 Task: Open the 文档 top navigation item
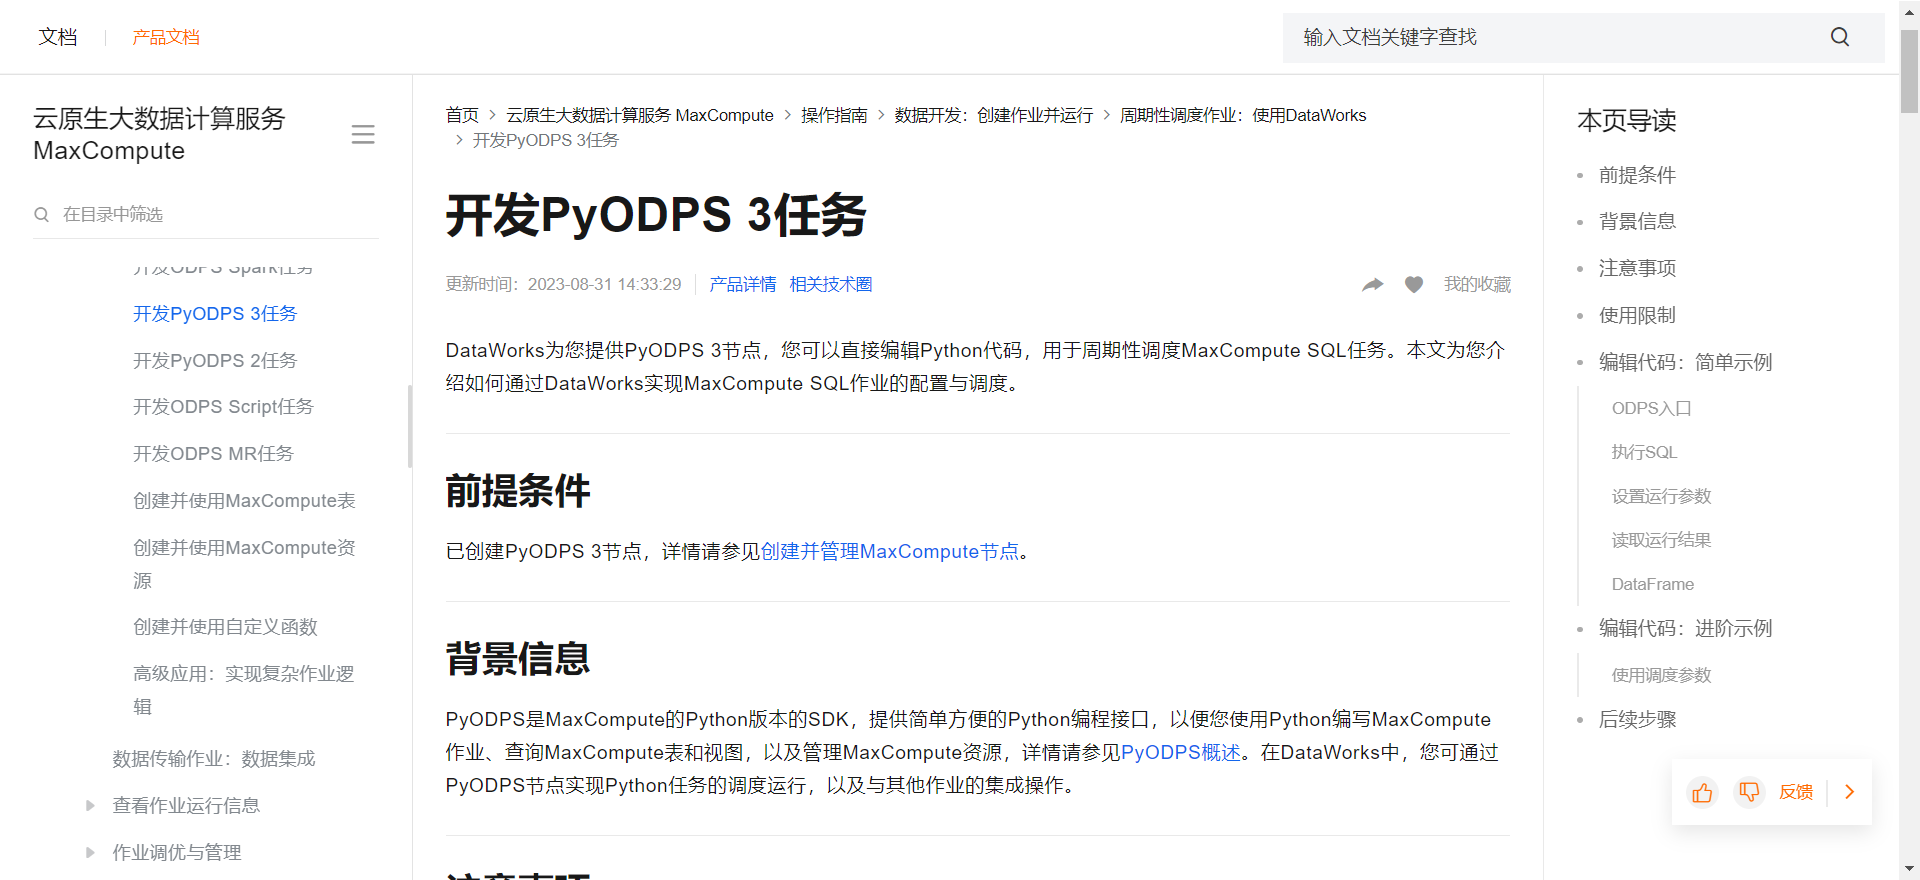tap(57, 37)
